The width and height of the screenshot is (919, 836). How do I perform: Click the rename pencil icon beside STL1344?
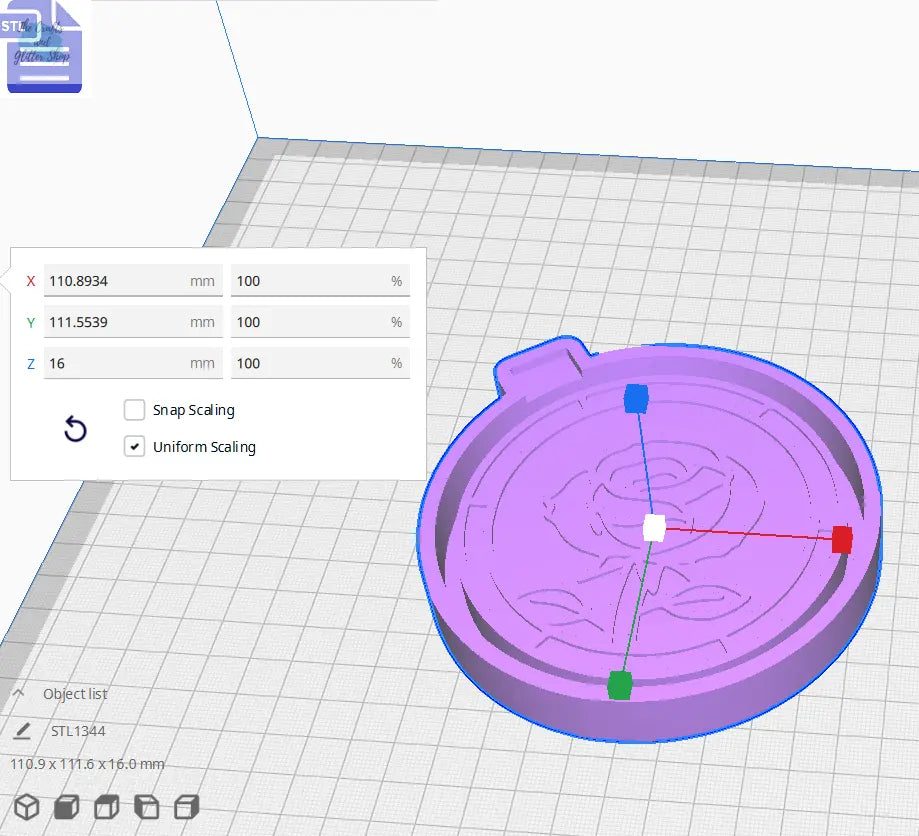coord(22,730)
